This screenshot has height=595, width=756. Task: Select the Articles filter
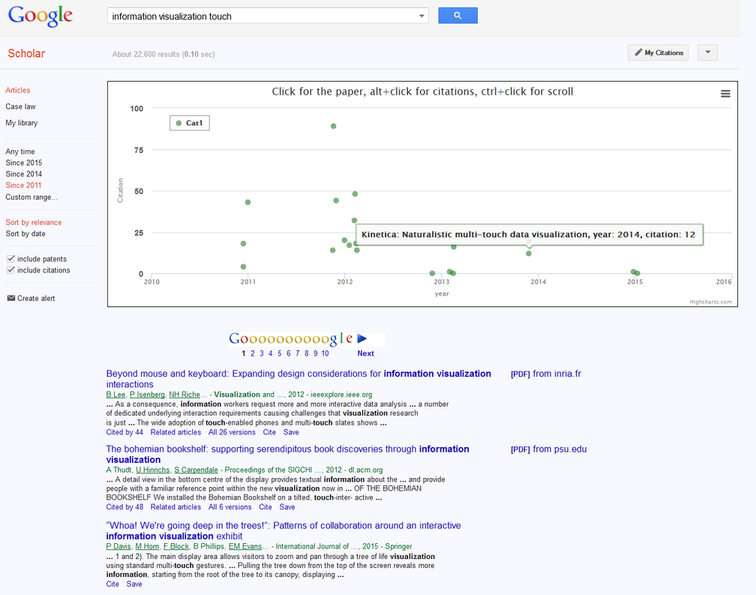18,90
